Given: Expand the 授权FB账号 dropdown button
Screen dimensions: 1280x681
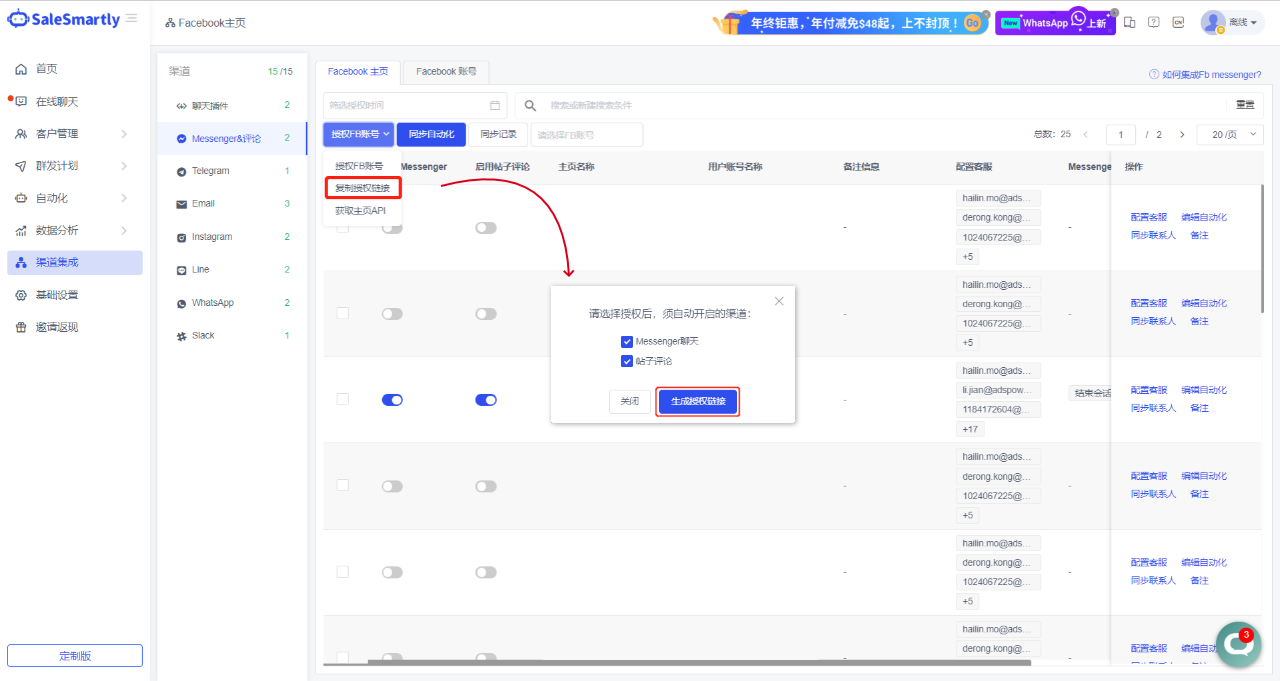Looking at the screenshot, I should click(358, 134).
